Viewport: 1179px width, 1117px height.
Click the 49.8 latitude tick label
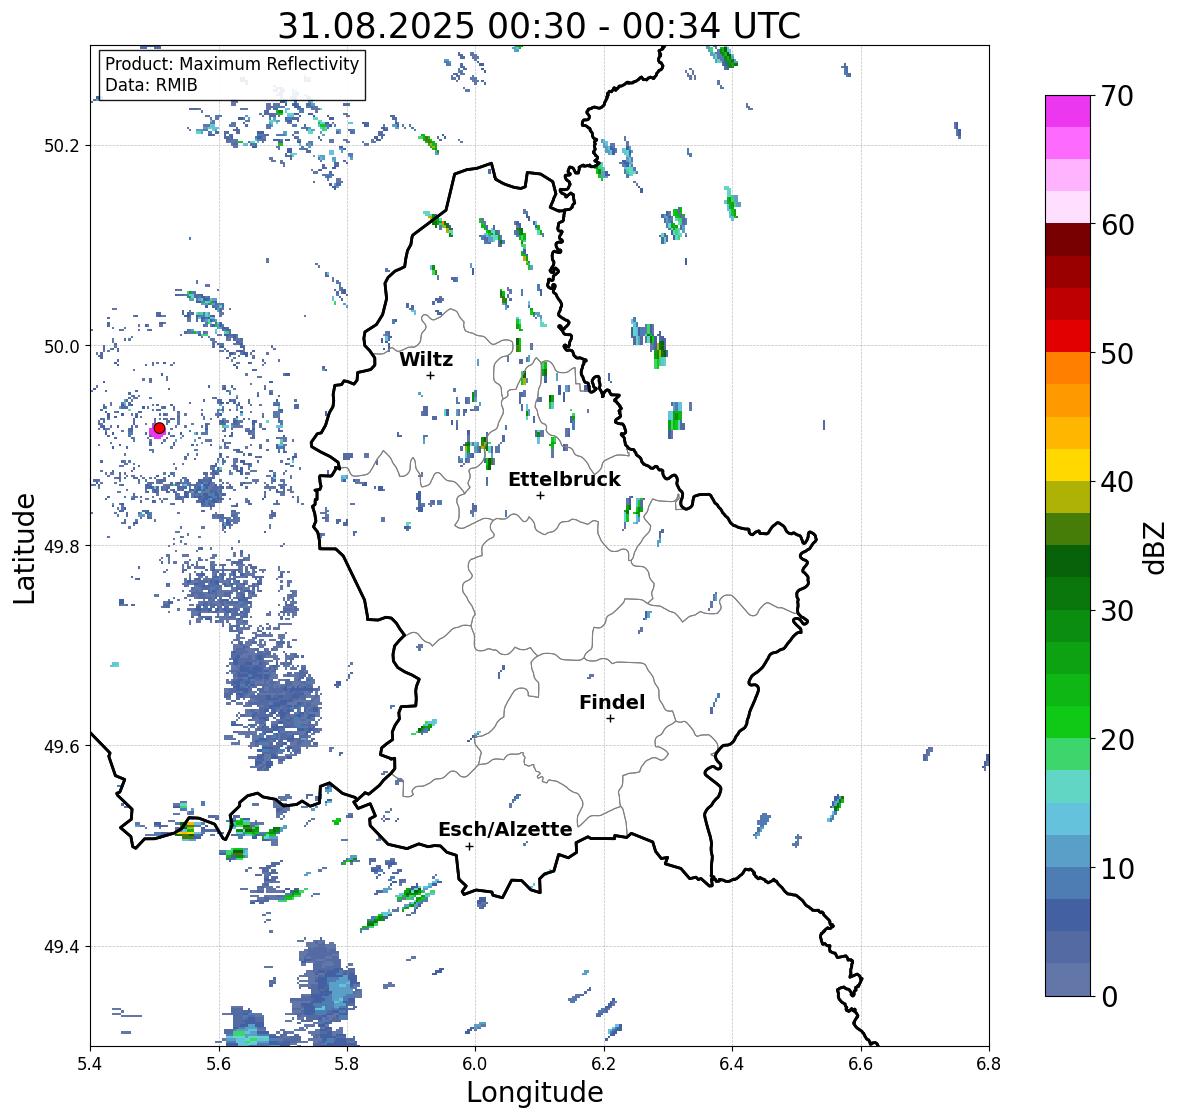[x=62, y=546]
